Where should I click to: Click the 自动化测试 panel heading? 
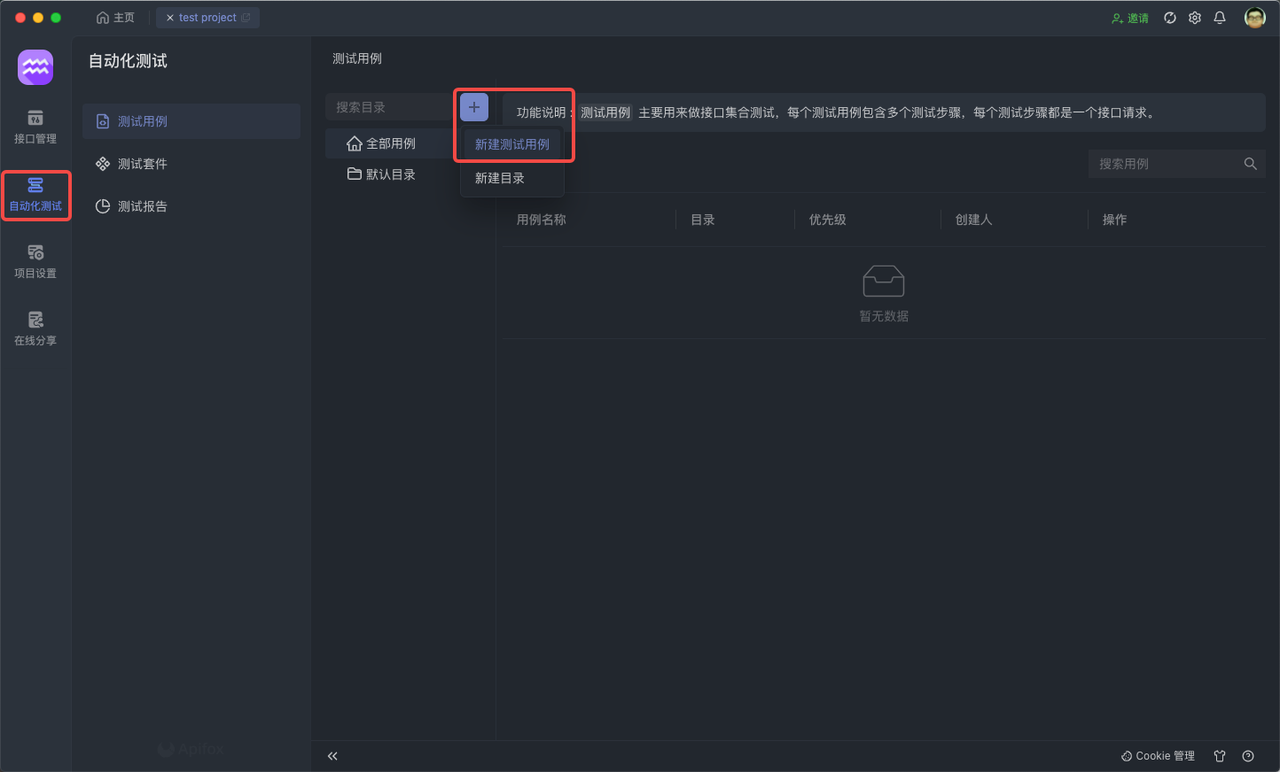pos(128,61)
